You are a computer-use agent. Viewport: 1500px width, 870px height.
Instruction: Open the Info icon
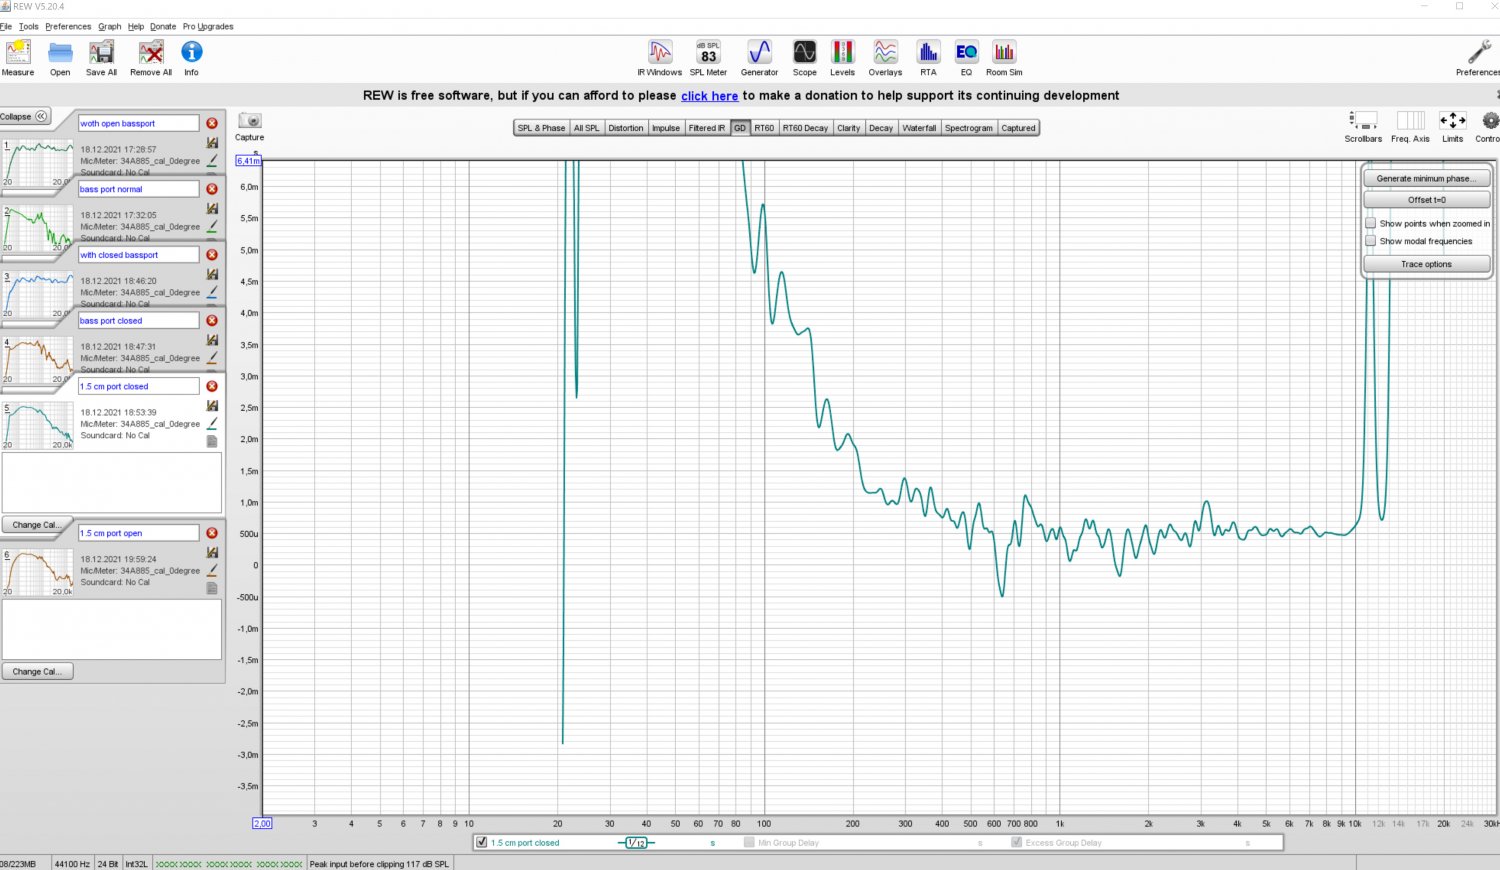191,58
